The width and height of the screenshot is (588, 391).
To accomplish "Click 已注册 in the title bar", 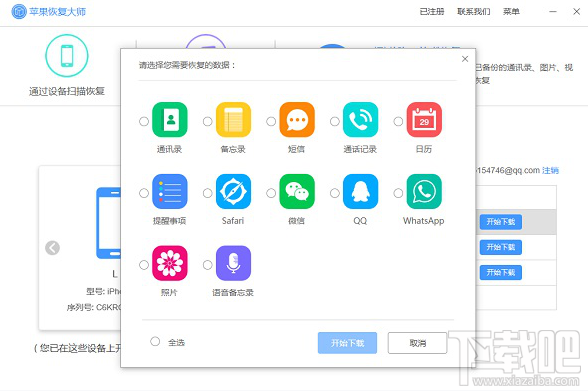I will tap(432, 12).
